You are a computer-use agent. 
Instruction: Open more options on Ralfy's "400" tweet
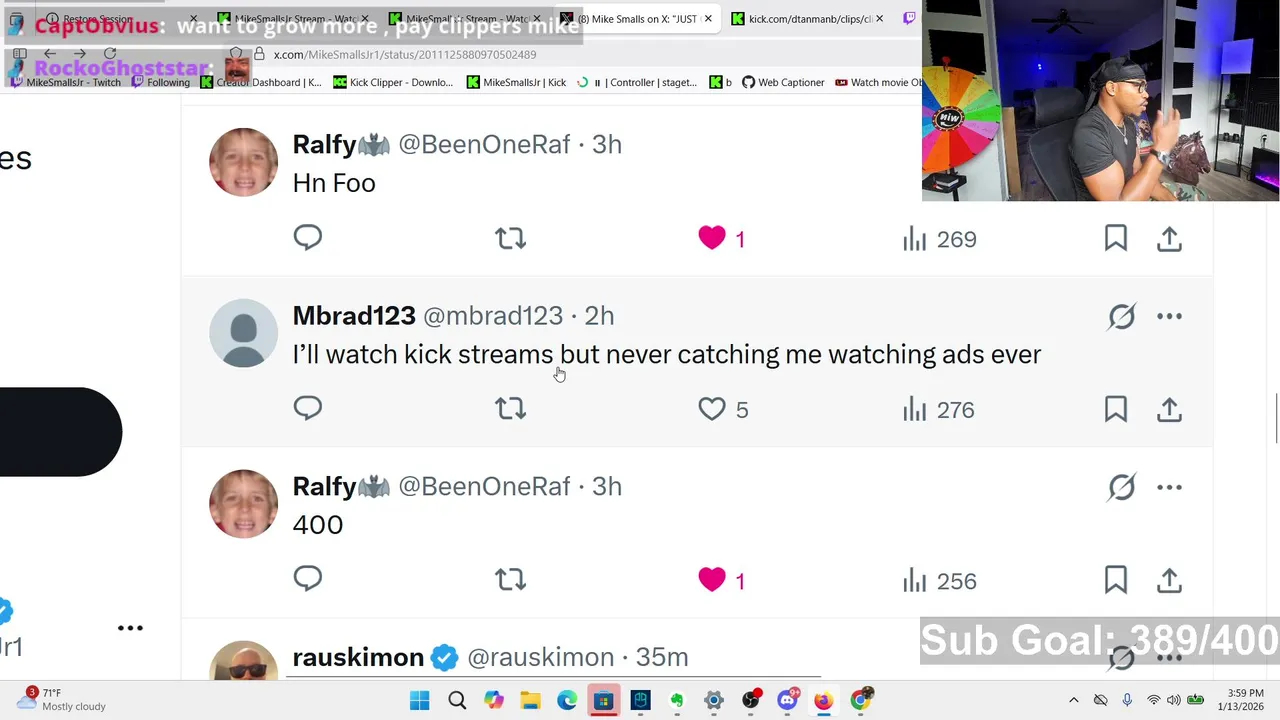click(x=1169, y=488)
